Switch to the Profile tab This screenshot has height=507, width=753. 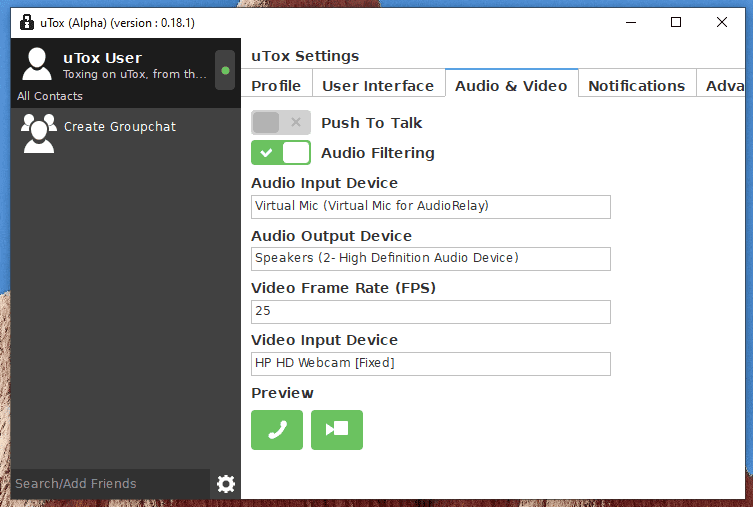point(276,85)
